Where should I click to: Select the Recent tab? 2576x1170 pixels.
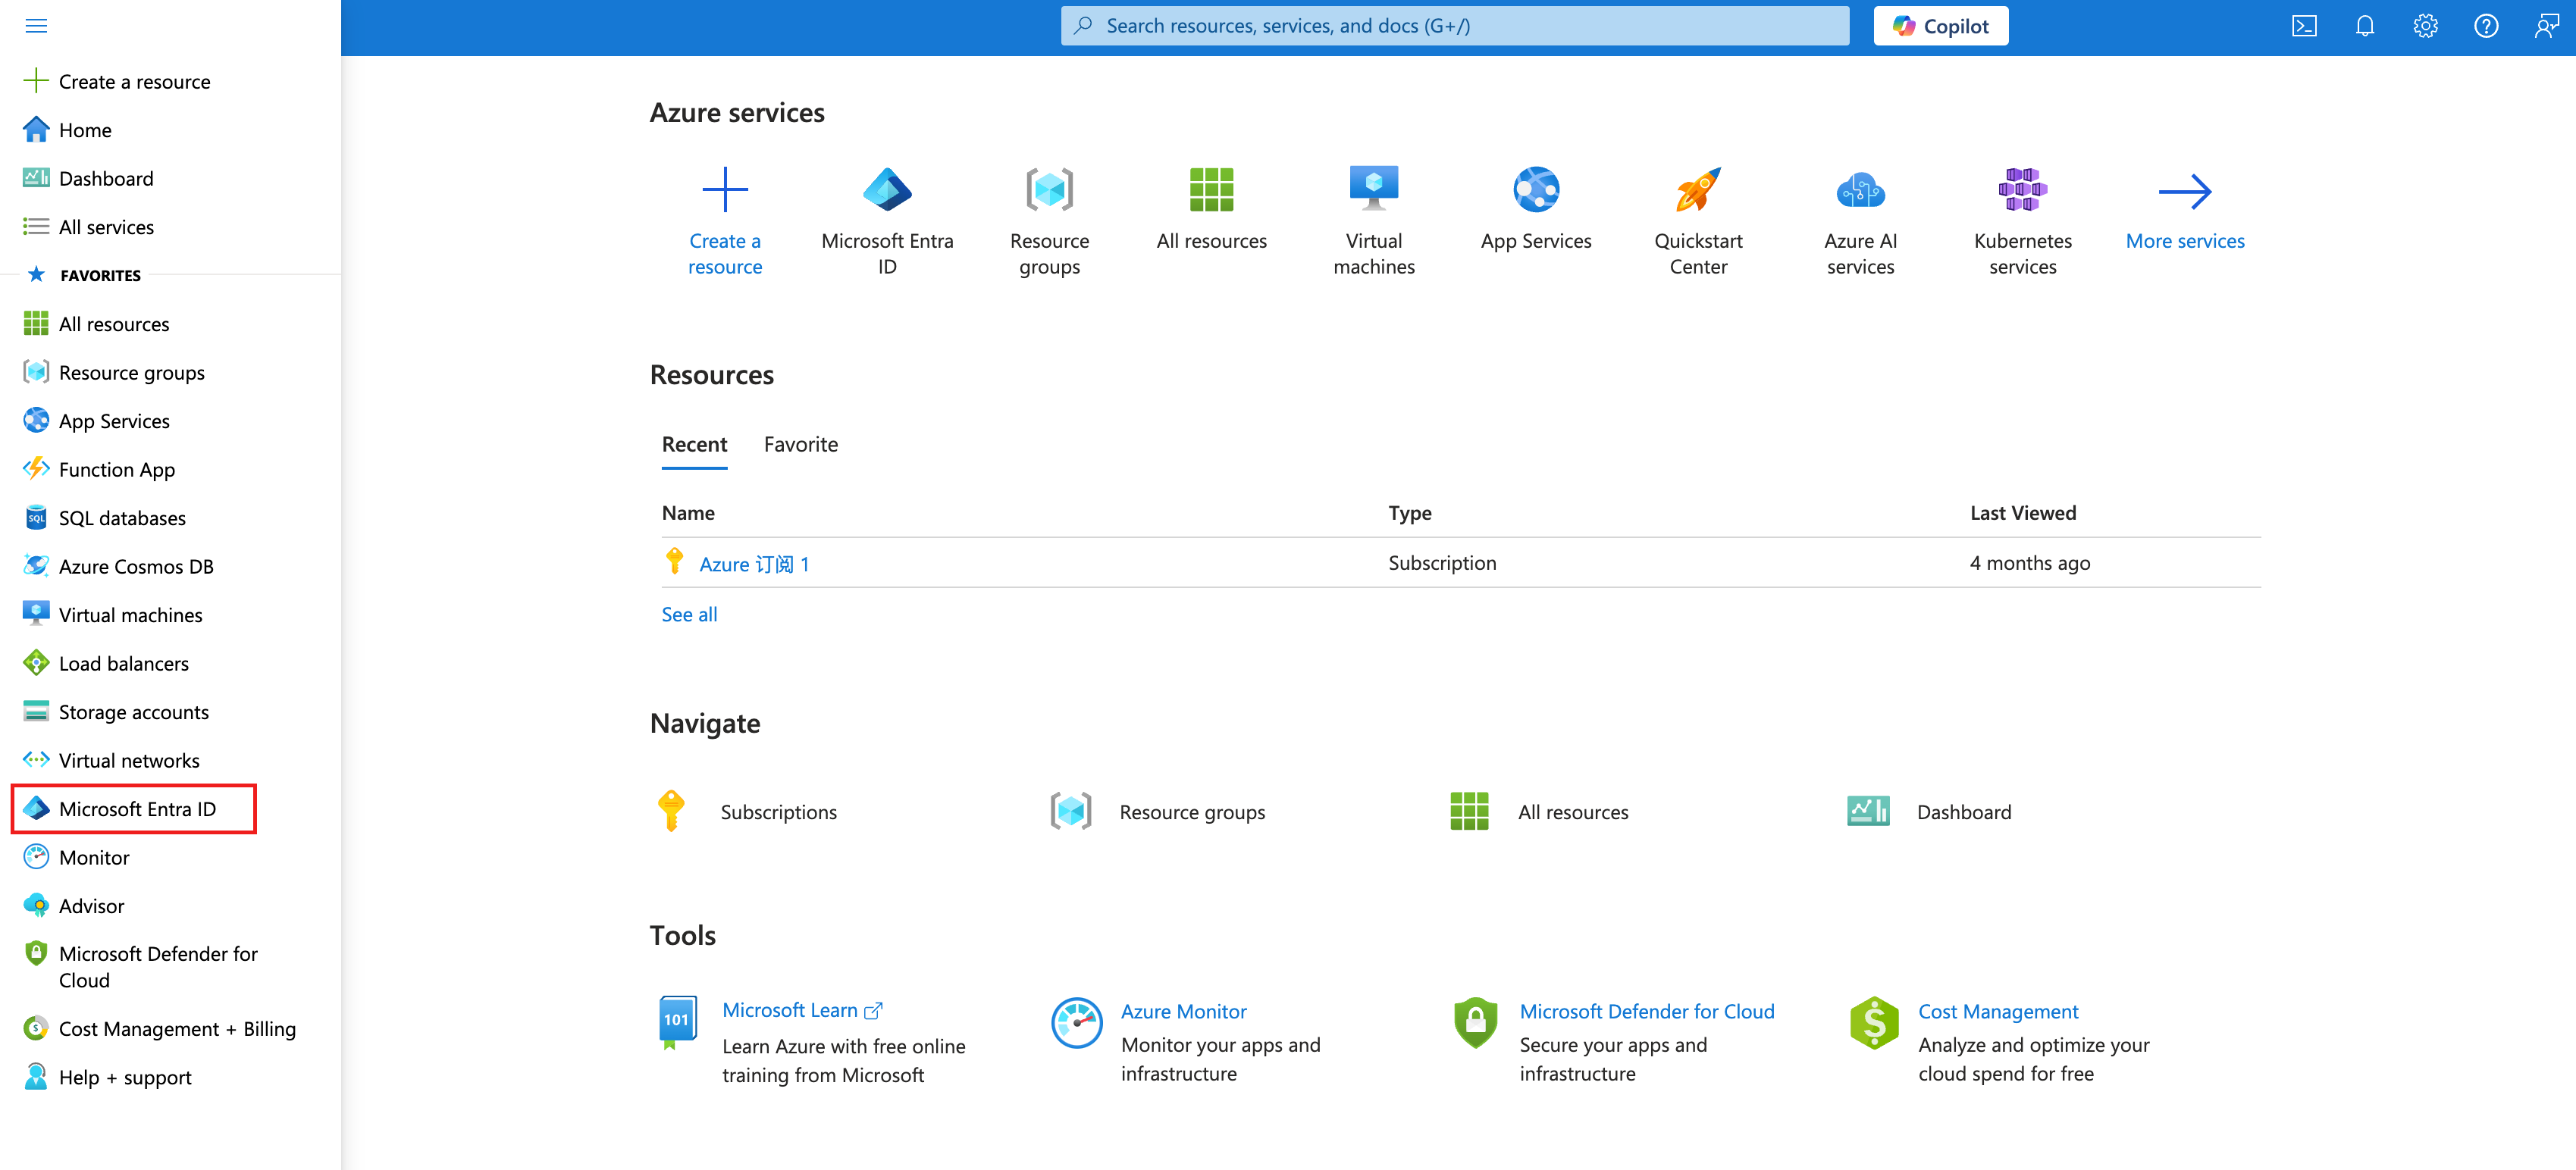pyautogui.click(x=694, y=444)
